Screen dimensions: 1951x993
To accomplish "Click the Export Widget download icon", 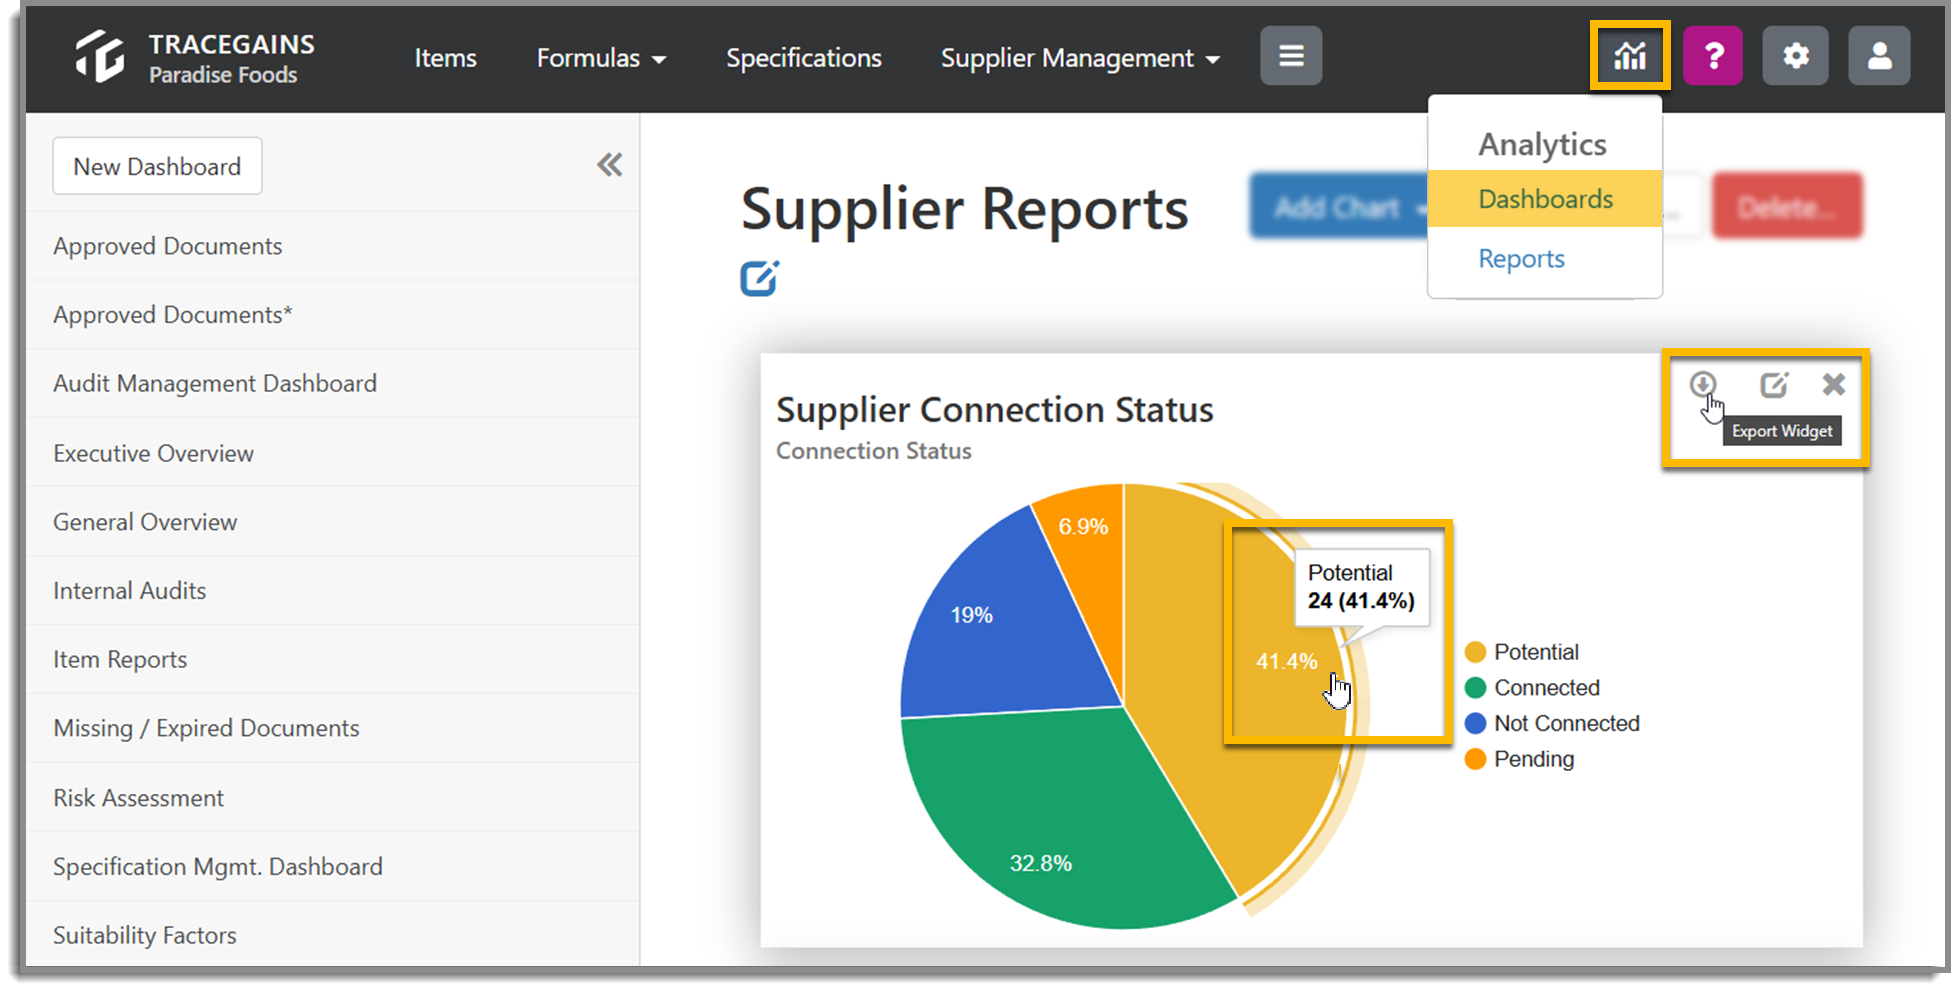I will (x=1703, y=384).
